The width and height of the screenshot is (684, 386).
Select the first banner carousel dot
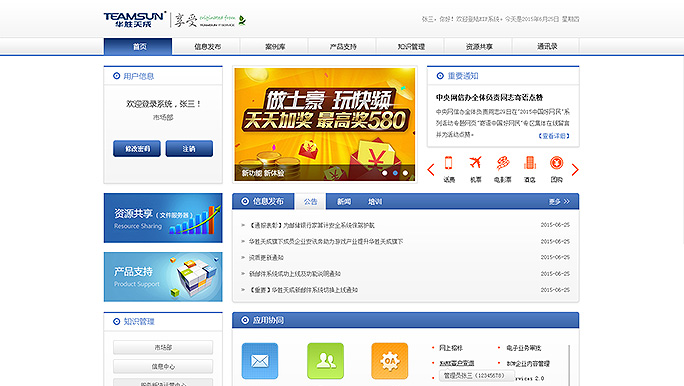pyautogui.click(x=385, y=173)
